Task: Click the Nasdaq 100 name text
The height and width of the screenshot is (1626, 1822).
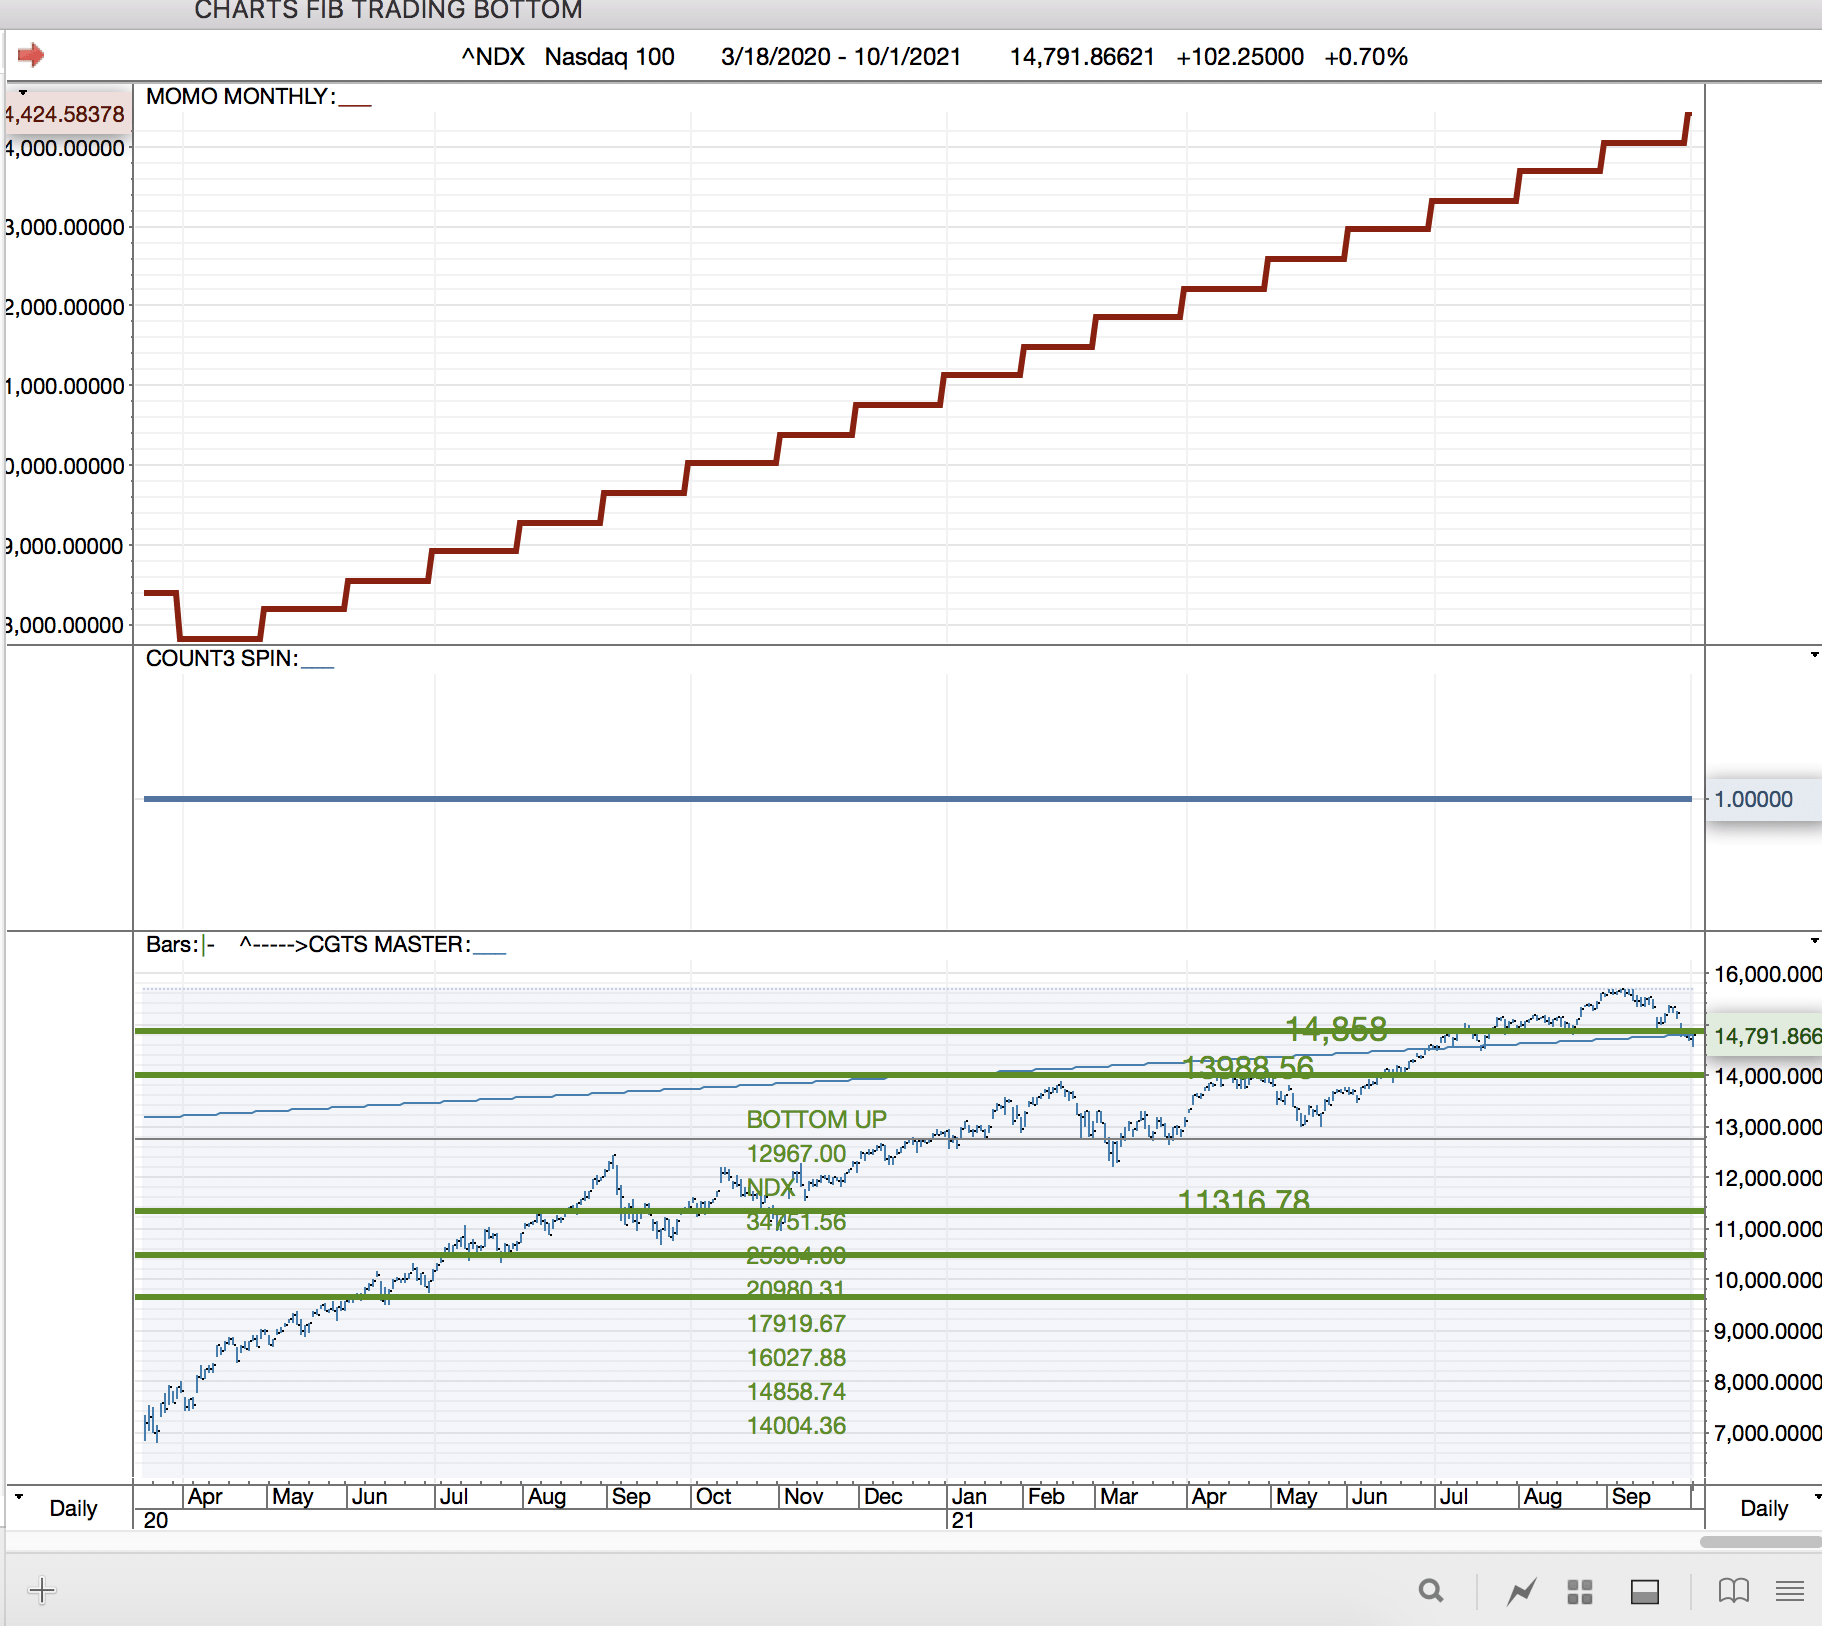Action: pyautogui.click(x=609, y=56)
